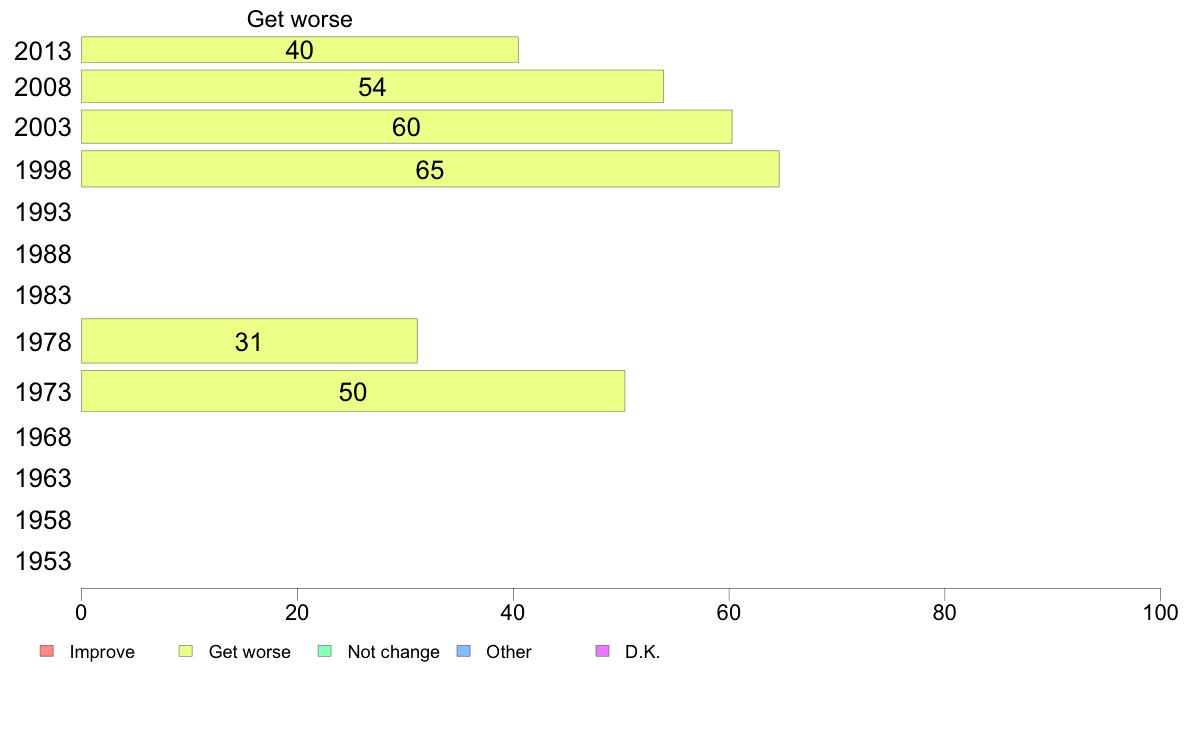The height and width of the screenshot is (736, 1188).
Task: Toggle the D.K. legend label
Action: pos(642,652)
